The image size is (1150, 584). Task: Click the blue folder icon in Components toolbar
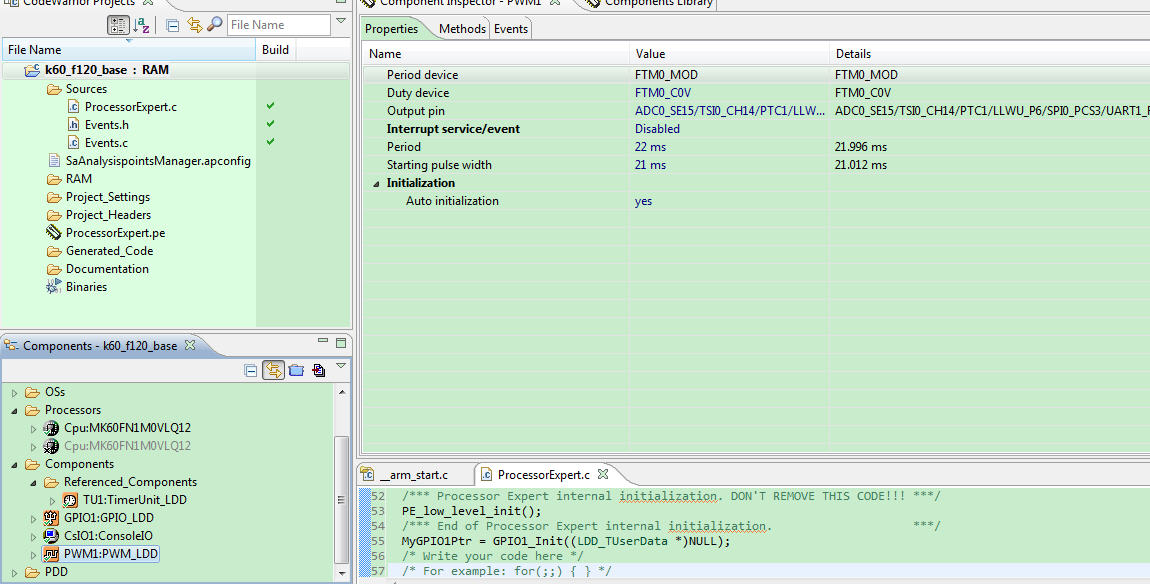point(296,371)
